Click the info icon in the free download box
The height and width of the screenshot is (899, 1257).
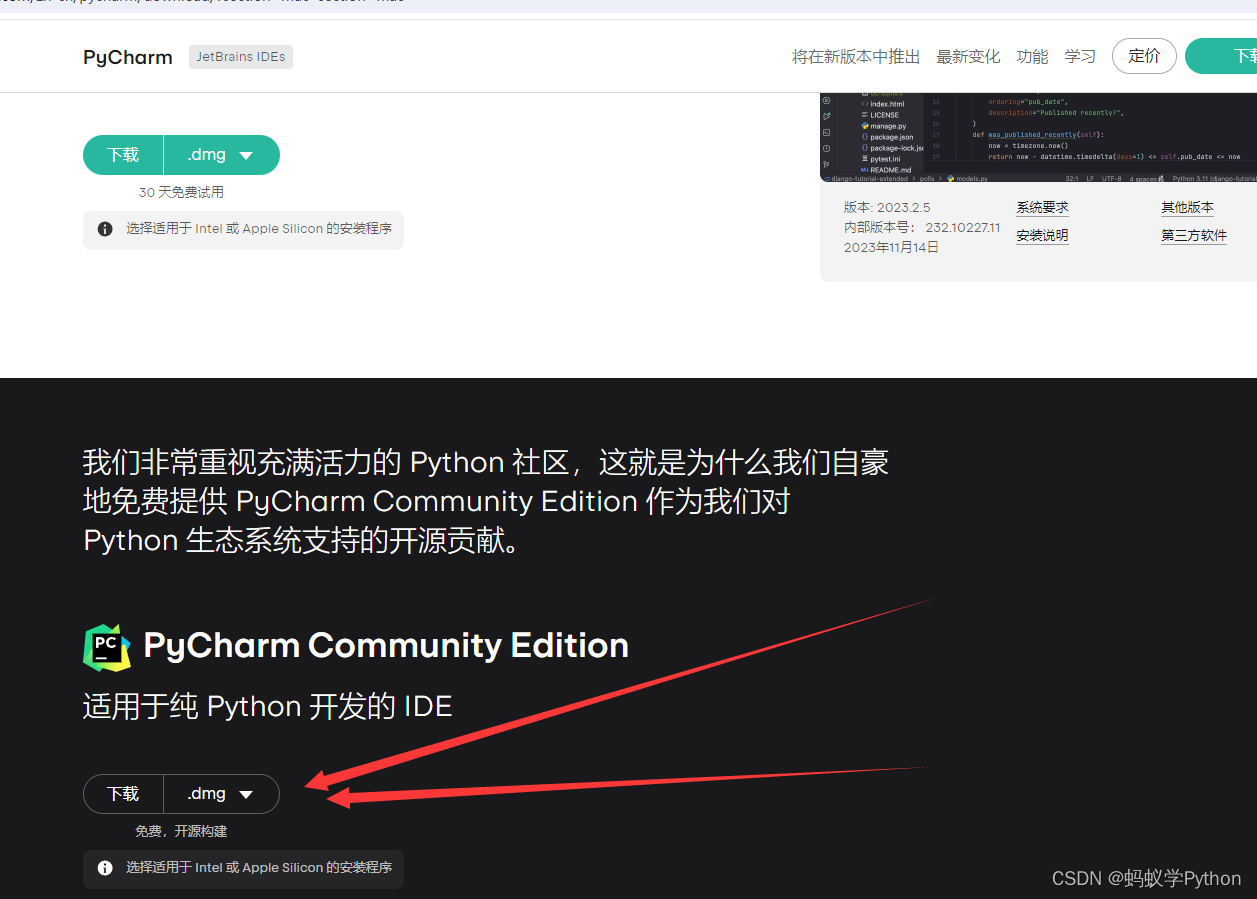click(x=105, y=868)
